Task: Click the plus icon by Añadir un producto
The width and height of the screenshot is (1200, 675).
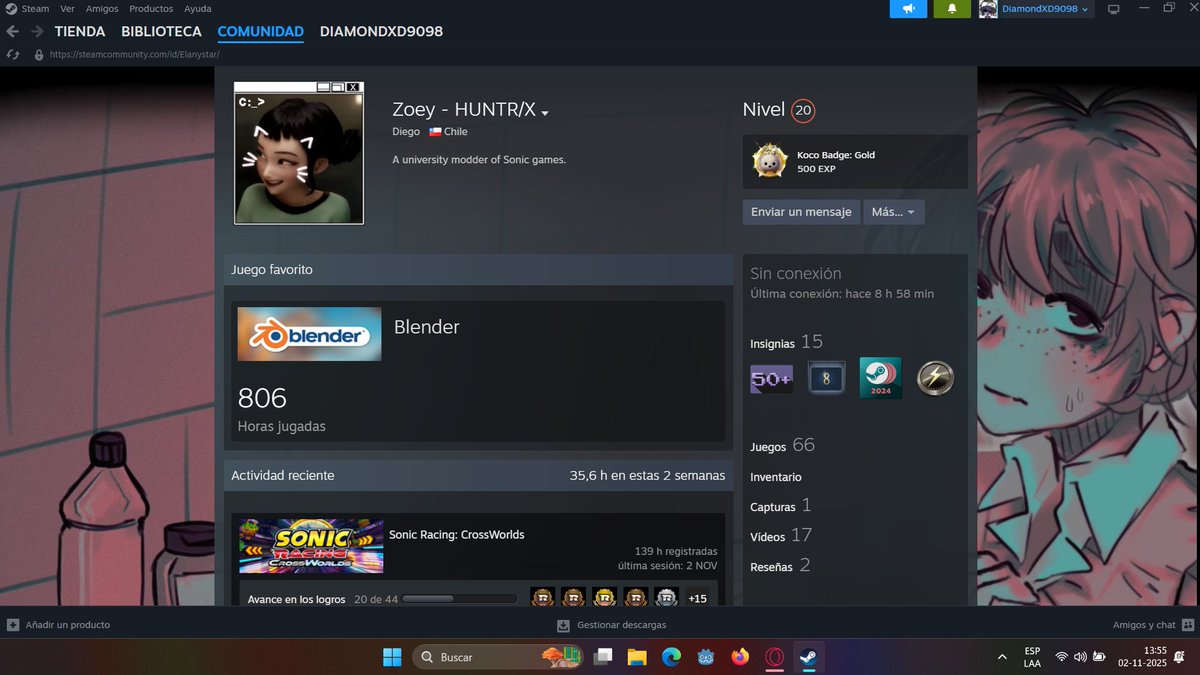Action: click(x=13, y=625)
